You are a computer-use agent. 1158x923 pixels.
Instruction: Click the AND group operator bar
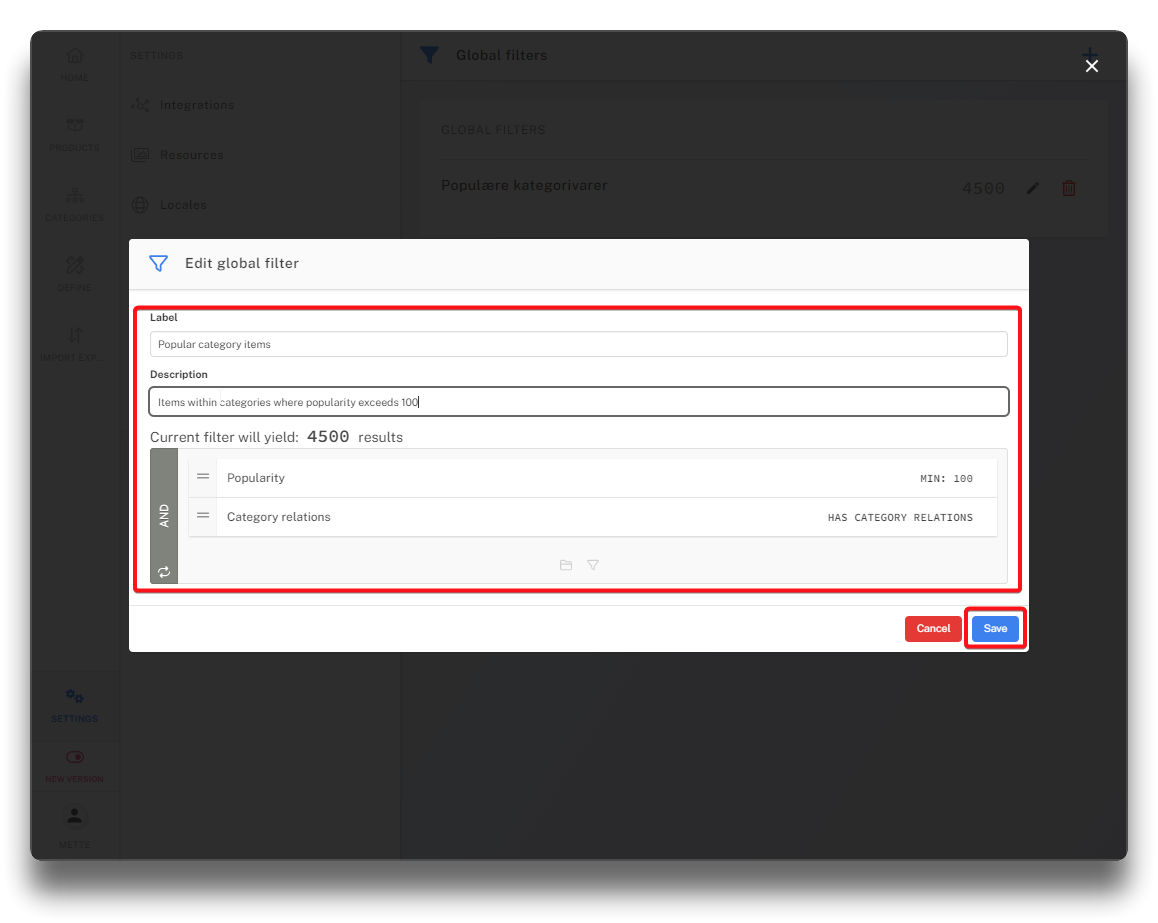pos(164,515)
